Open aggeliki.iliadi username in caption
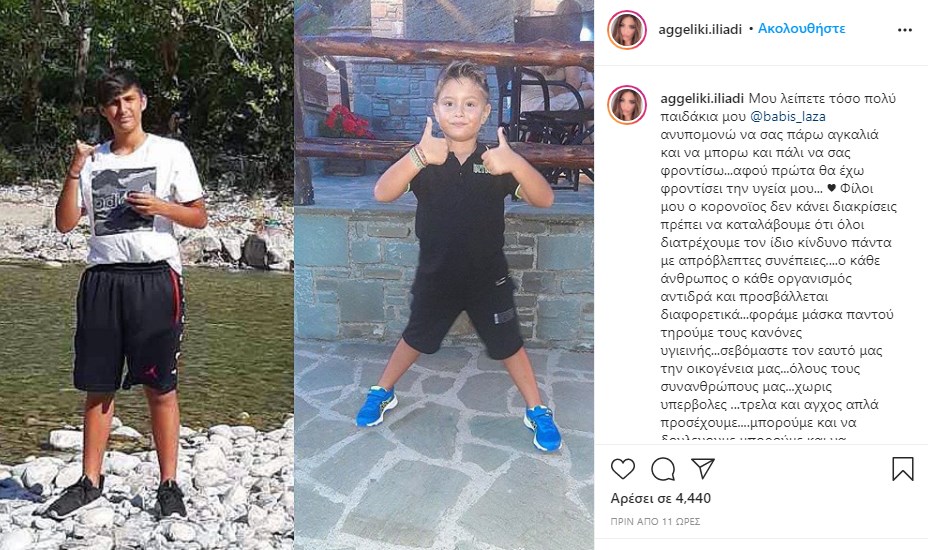The image size is (928, 550). [703, 99]
